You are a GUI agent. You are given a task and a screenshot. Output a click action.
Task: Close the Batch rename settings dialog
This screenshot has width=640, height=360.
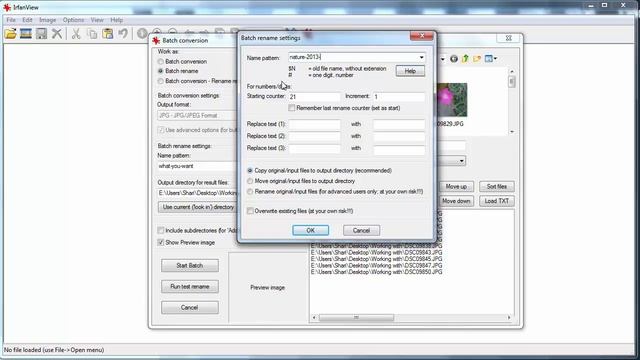point(422,36)
